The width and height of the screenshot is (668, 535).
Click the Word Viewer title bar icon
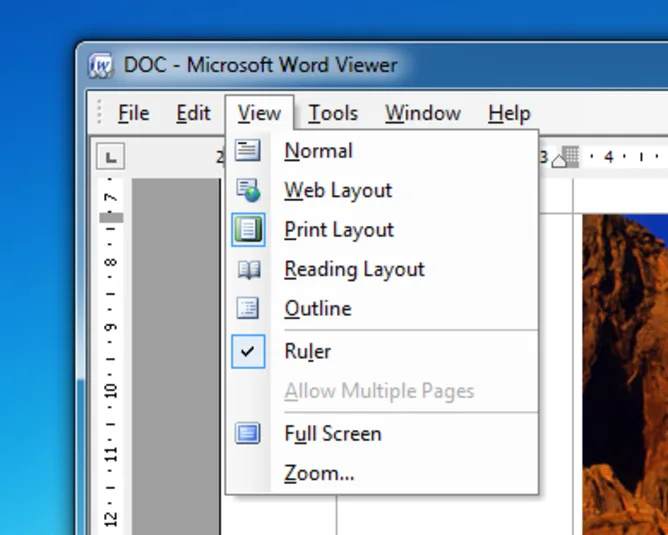[101, 66]
